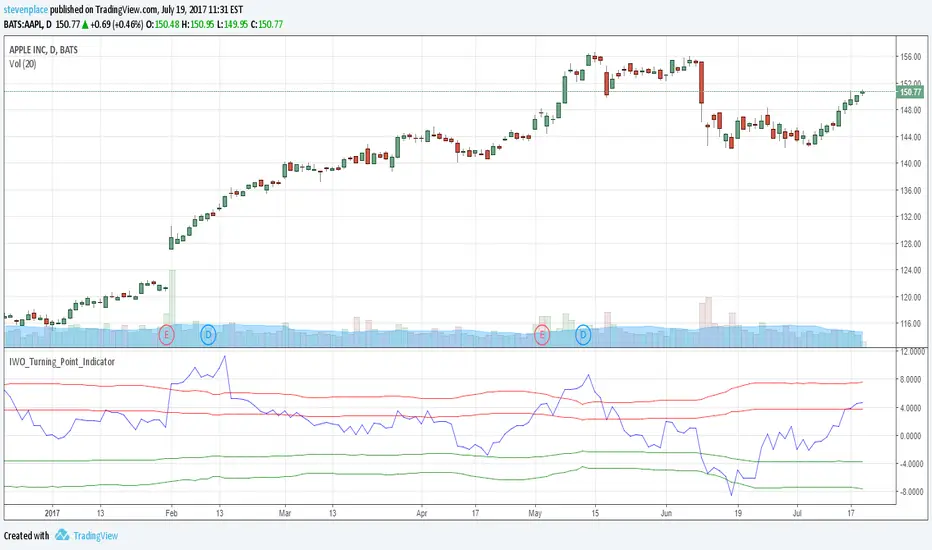
Task: Click the Vol (20) indicator label
Action: tap(23, 64)
